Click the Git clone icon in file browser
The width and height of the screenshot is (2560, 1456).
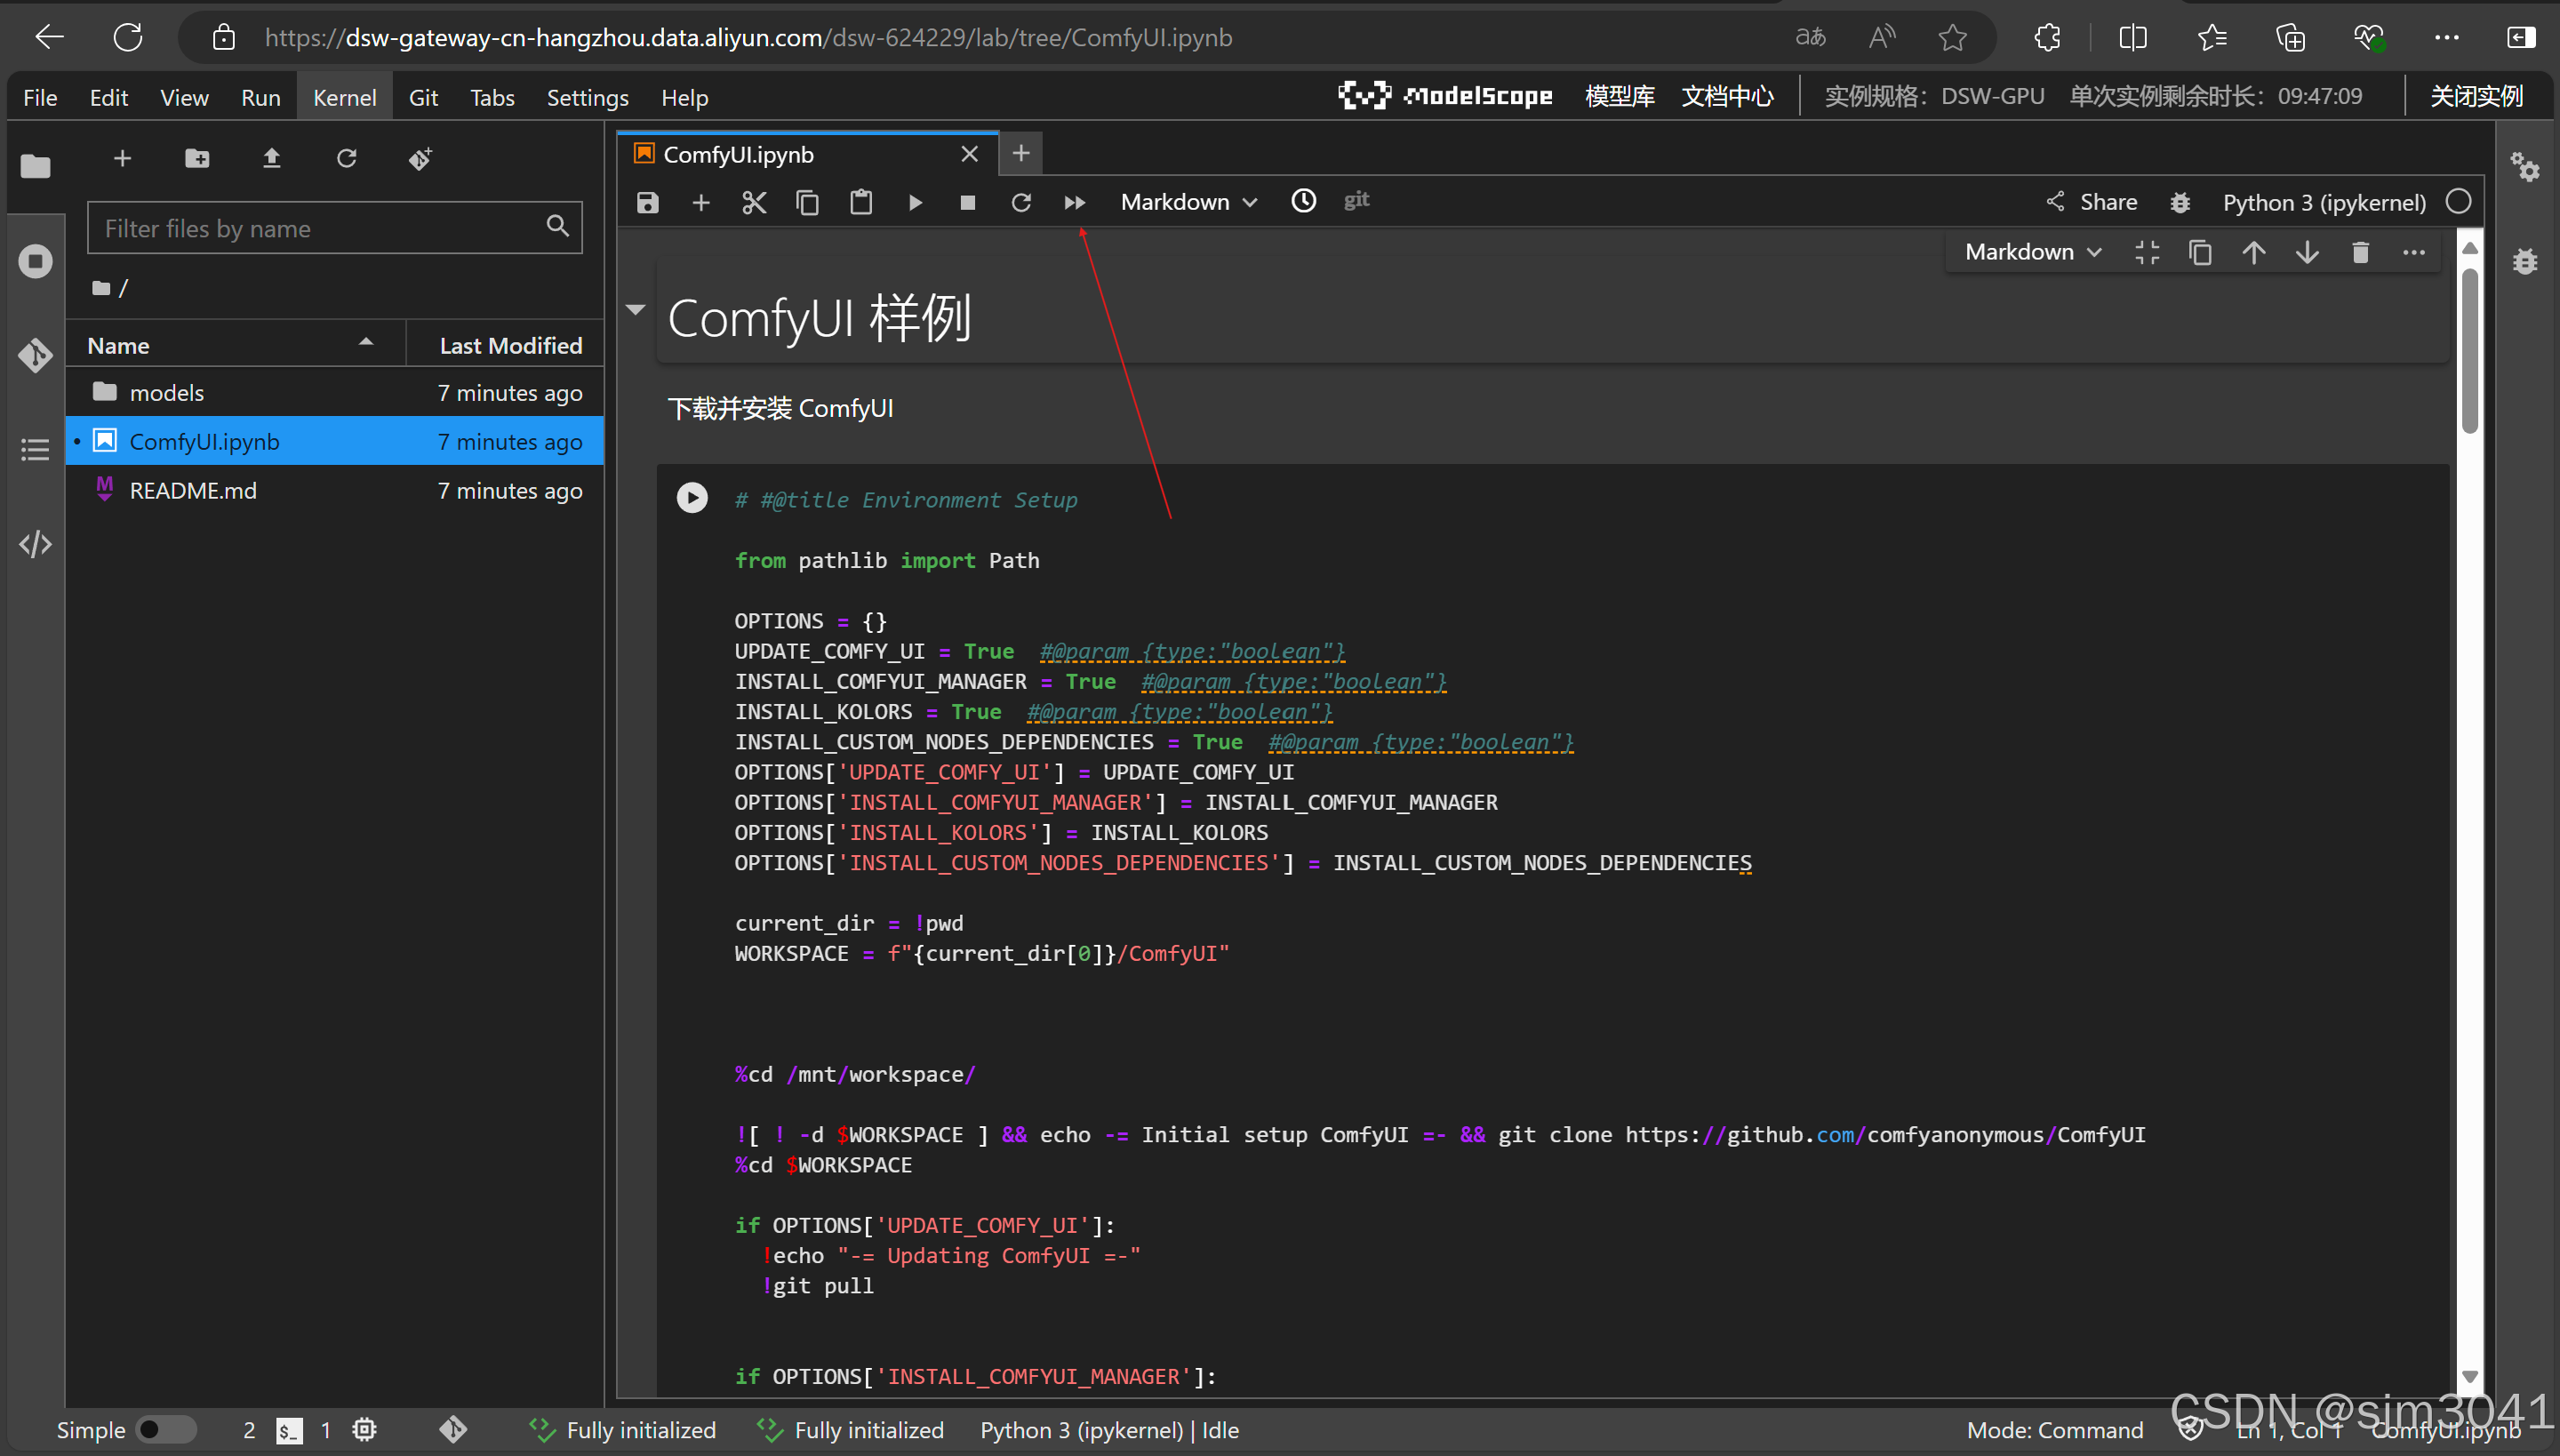point(420,158)
